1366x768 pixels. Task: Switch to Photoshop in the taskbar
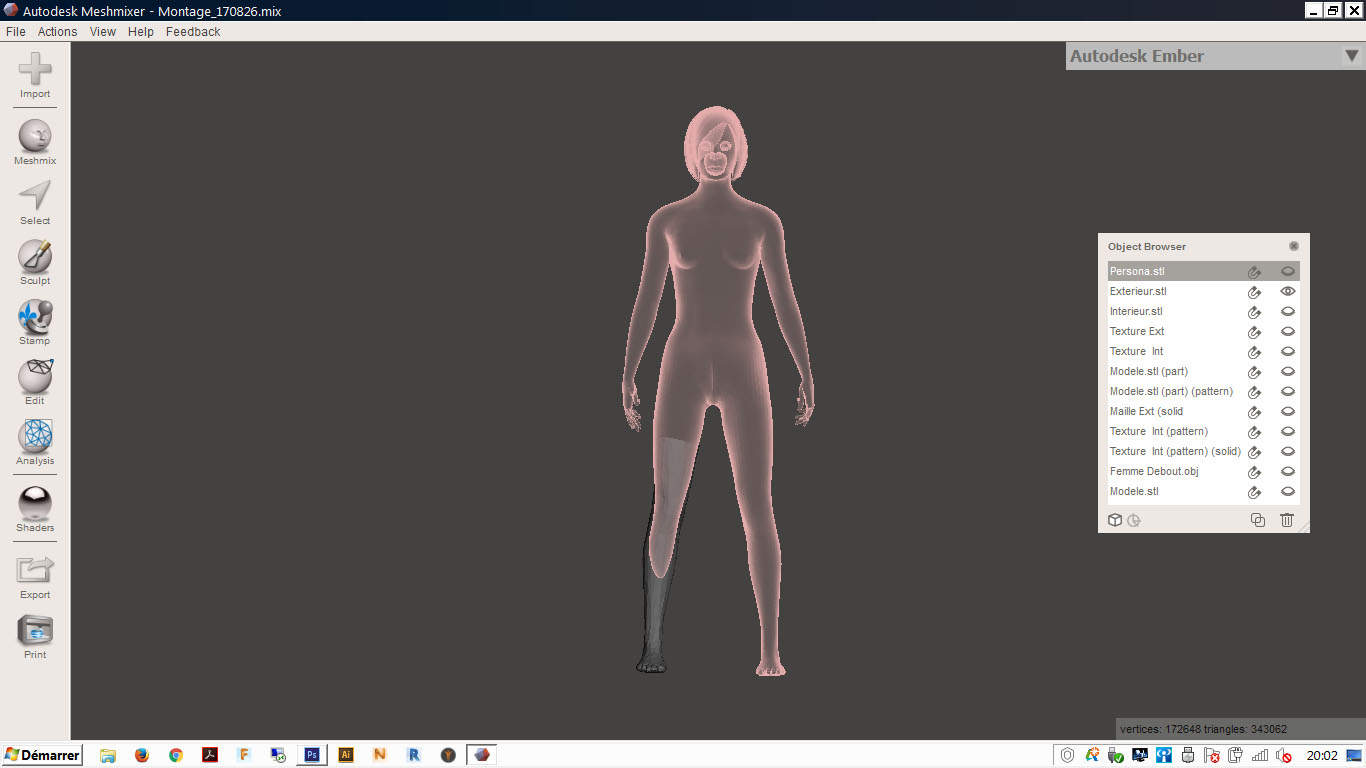click(312, 755)
